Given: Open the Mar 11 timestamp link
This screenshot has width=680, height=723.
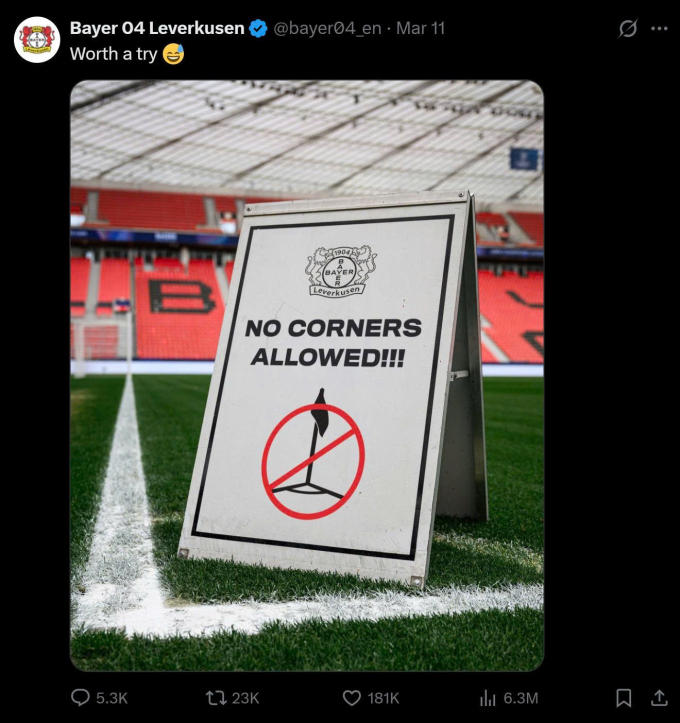Looking at the screenshot, I should coord(420,29).
